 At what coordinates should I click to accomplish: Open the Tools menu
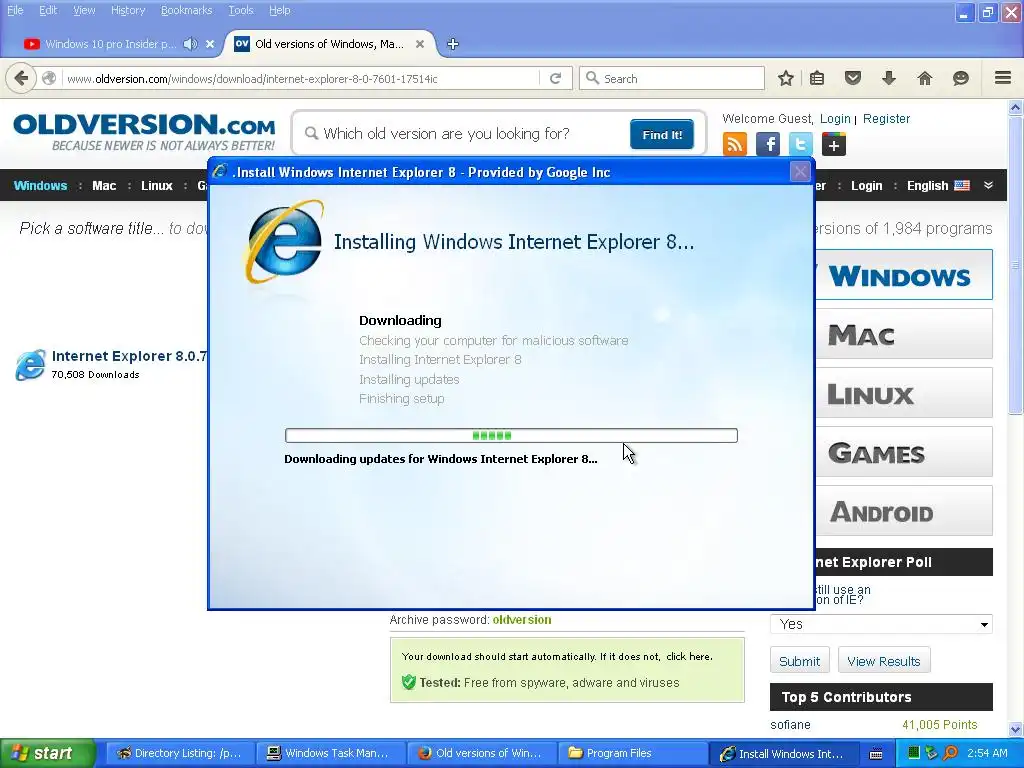click(x=240, y=10)
